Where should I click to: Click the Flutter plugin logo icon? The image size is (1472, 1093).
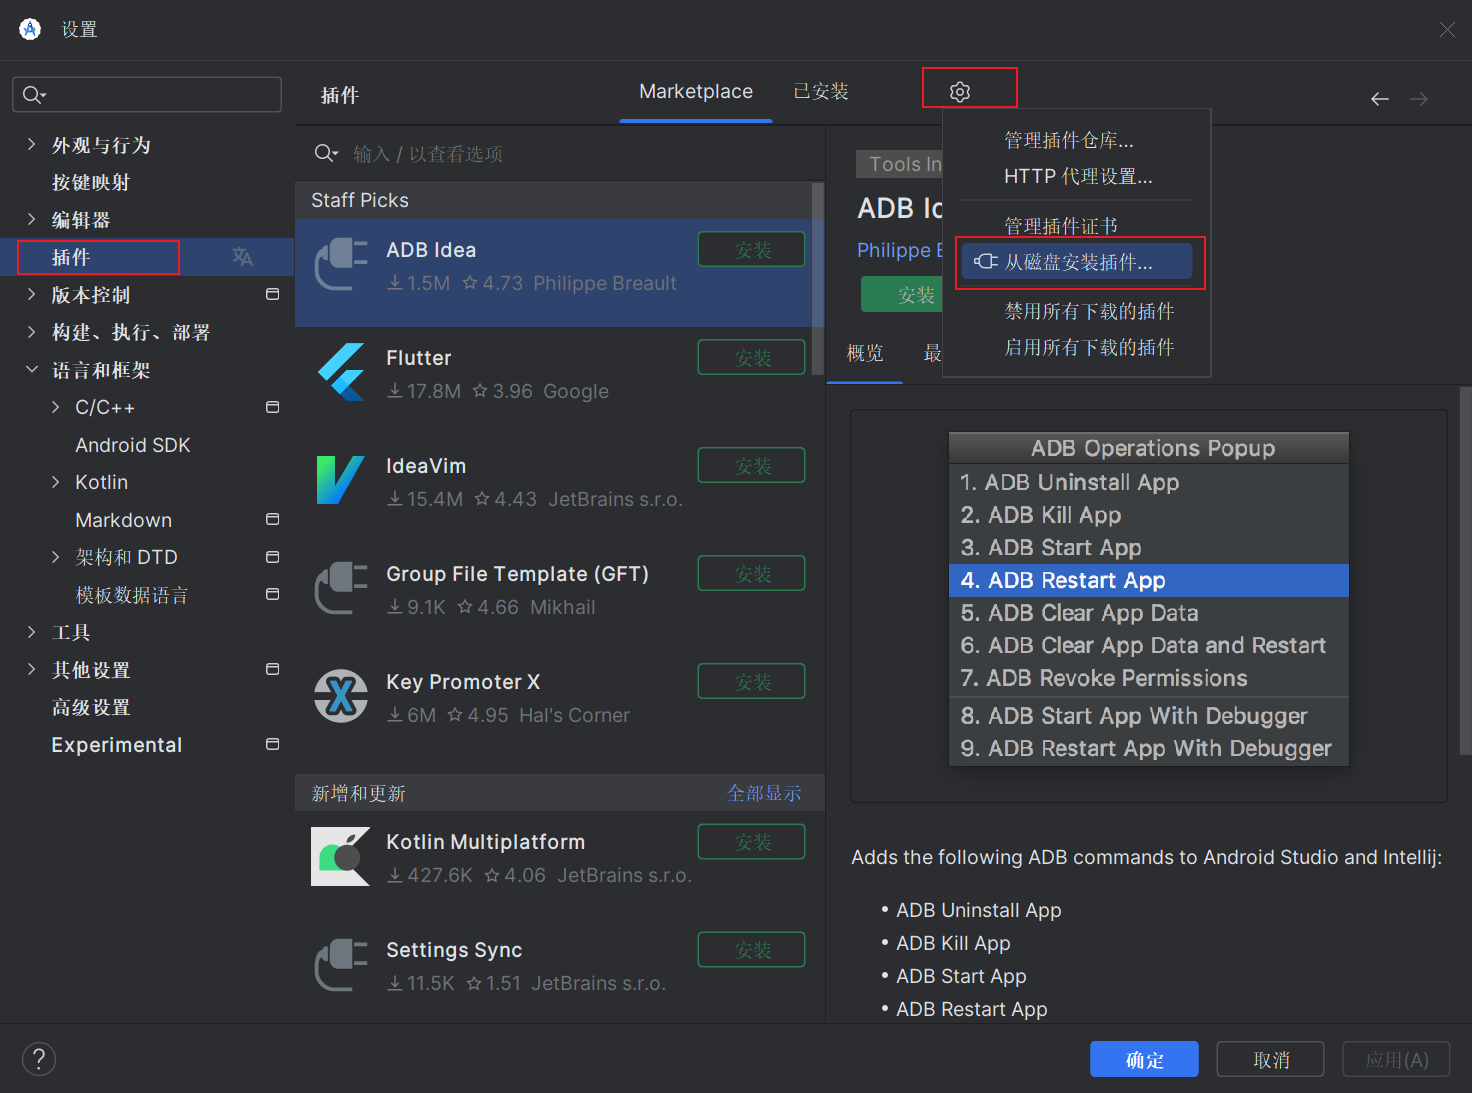[341, 372]
